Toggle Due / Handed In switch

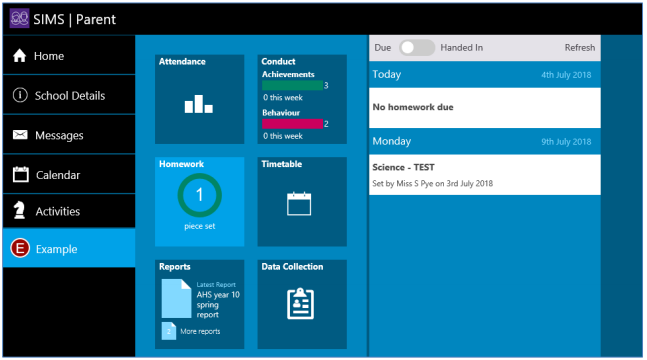pyautogui.click(x=417, y=47)
